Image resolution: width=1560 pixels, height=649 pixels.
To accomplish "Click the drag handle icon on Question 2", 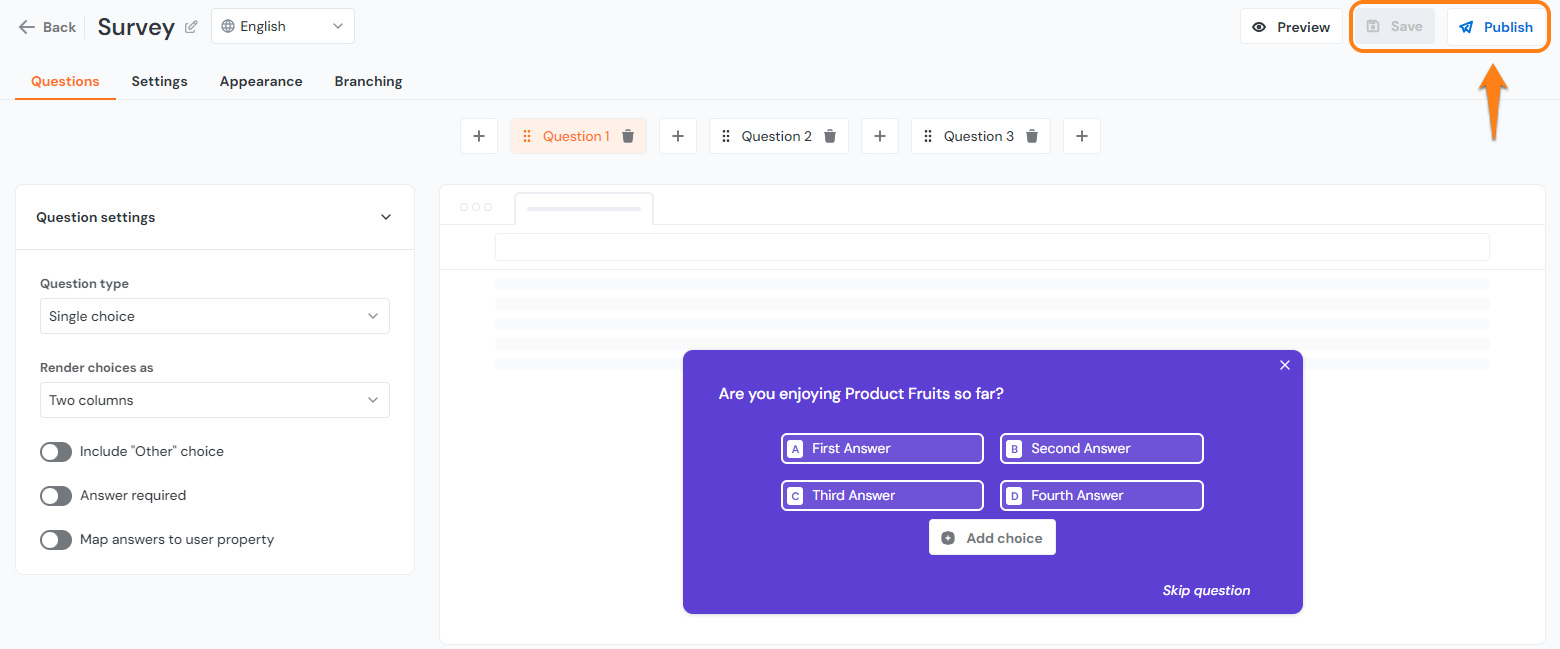I will [726, 135].
